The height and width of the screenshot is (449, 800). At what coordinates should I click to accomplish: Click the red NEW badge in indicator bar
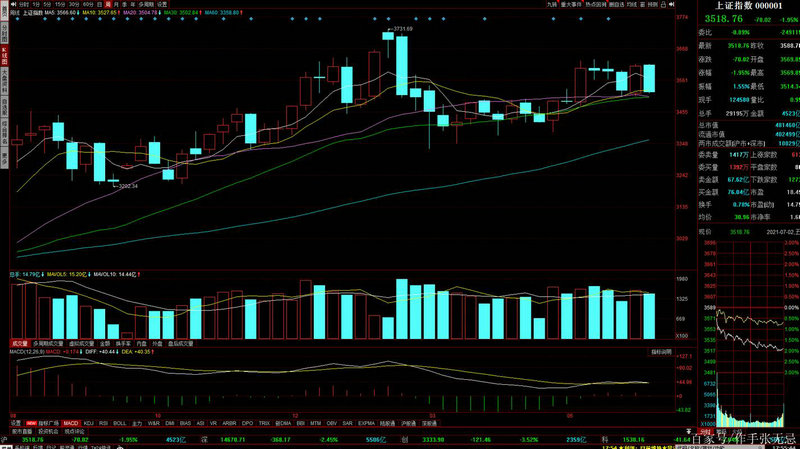point(31,423)
